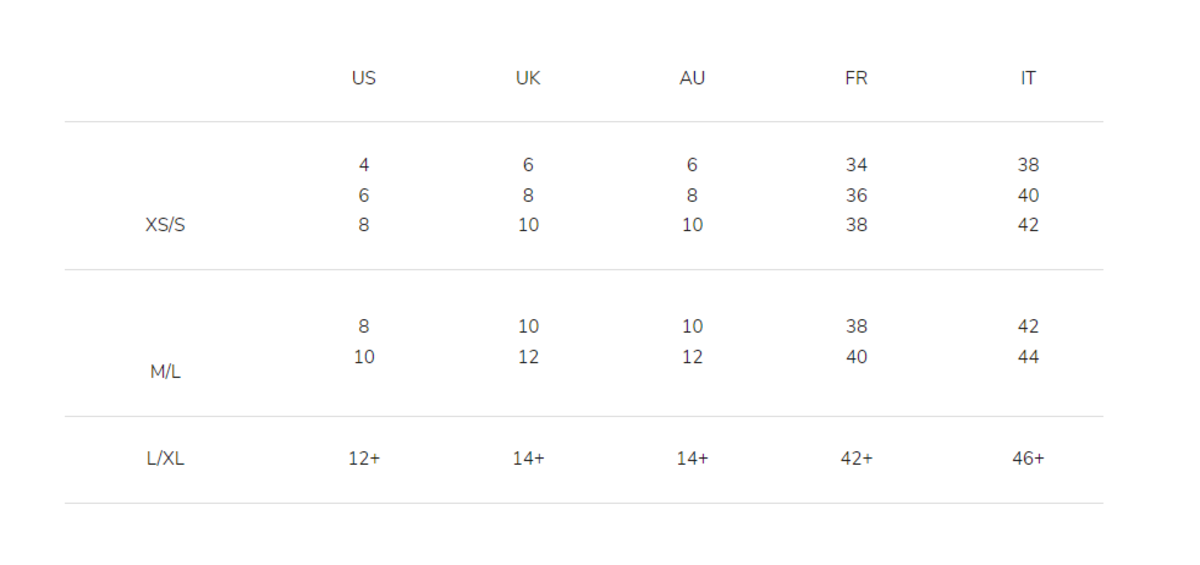Click US size 4 in the table
The width and height of the screenshot is (1200, 565).
click(x=364, y=165)
